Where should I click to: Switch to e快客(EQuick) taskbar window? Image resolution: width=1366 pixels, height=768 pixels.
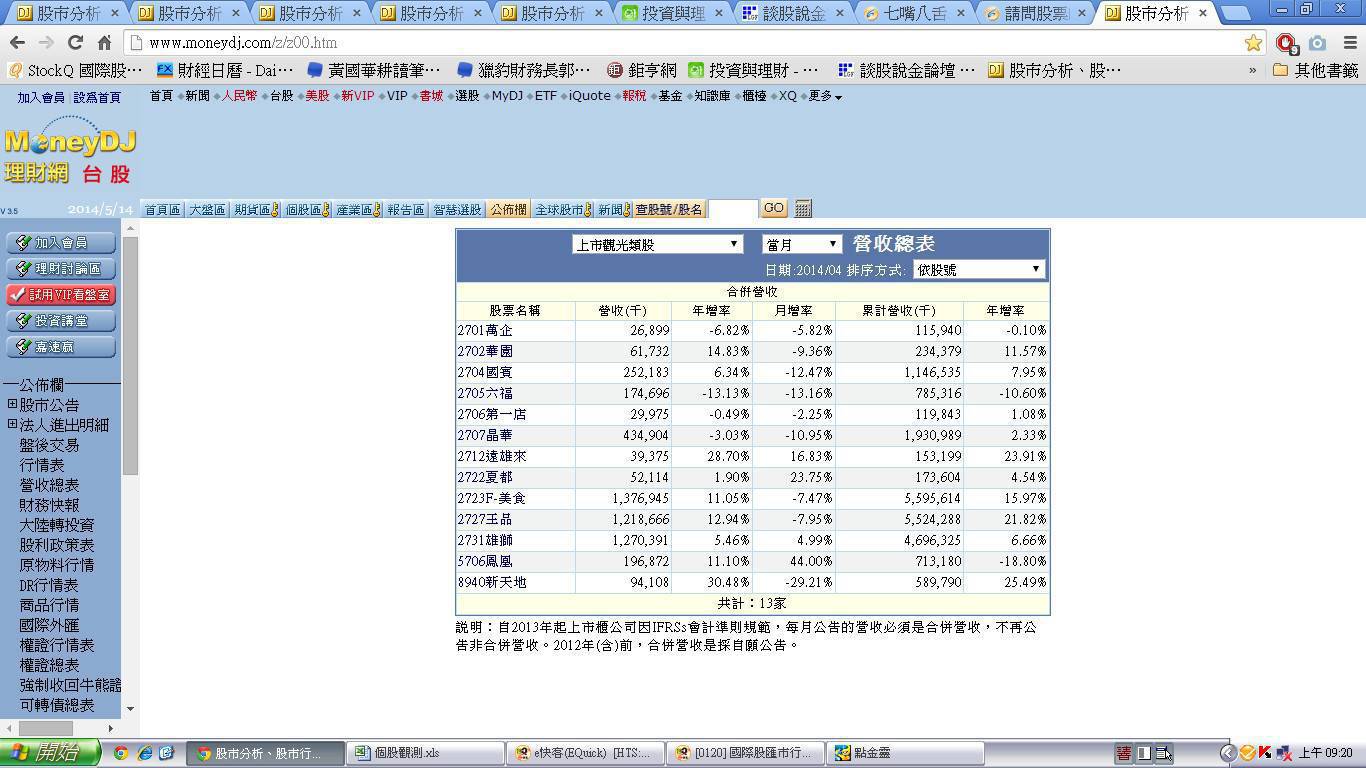coord(586,753)
